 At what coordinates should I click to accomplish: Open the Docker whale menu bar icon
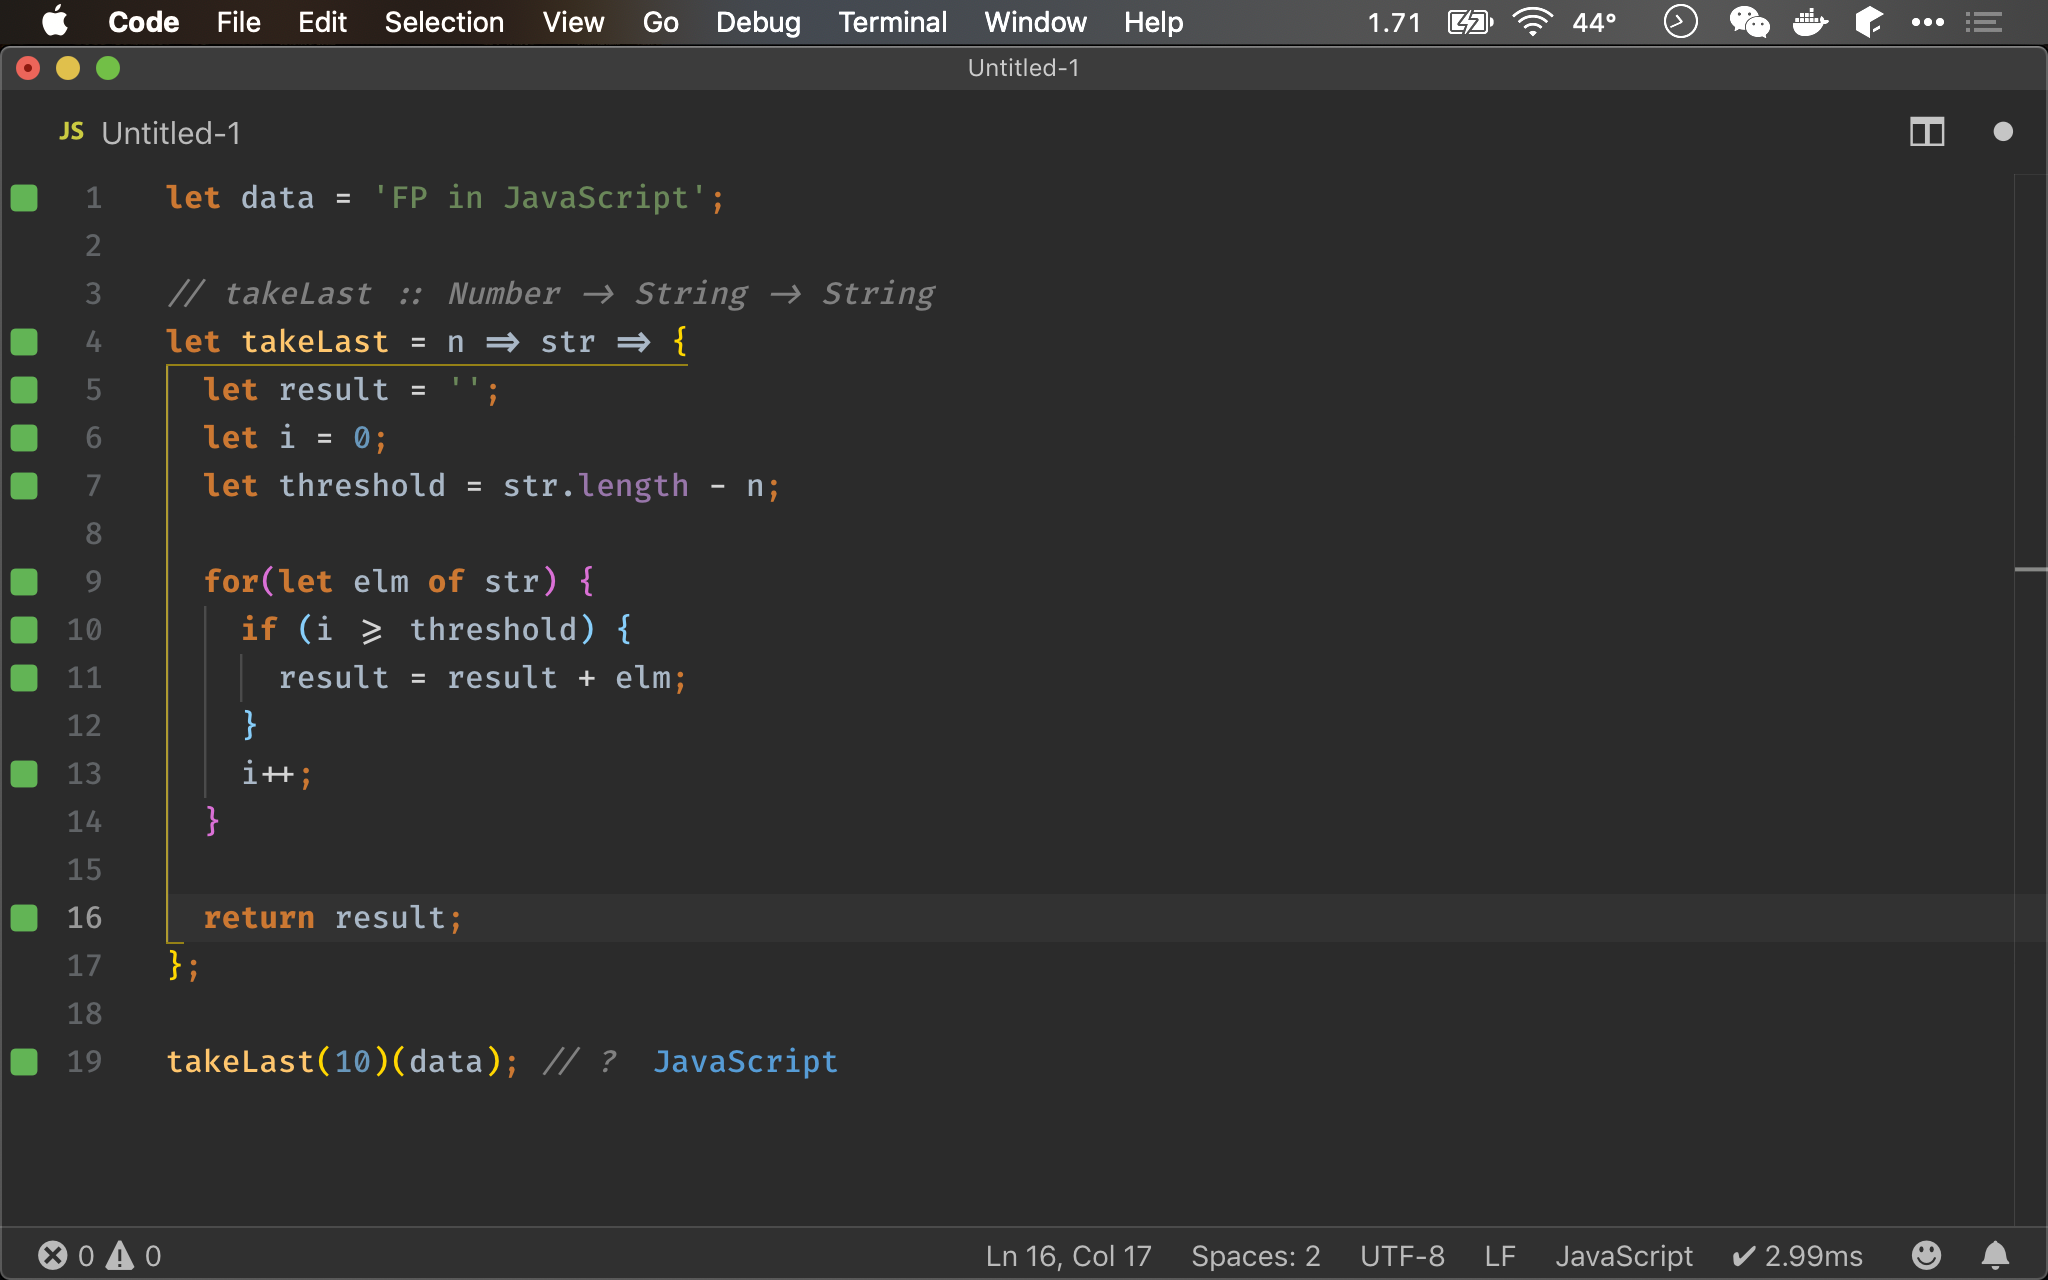coord(1810,22)
